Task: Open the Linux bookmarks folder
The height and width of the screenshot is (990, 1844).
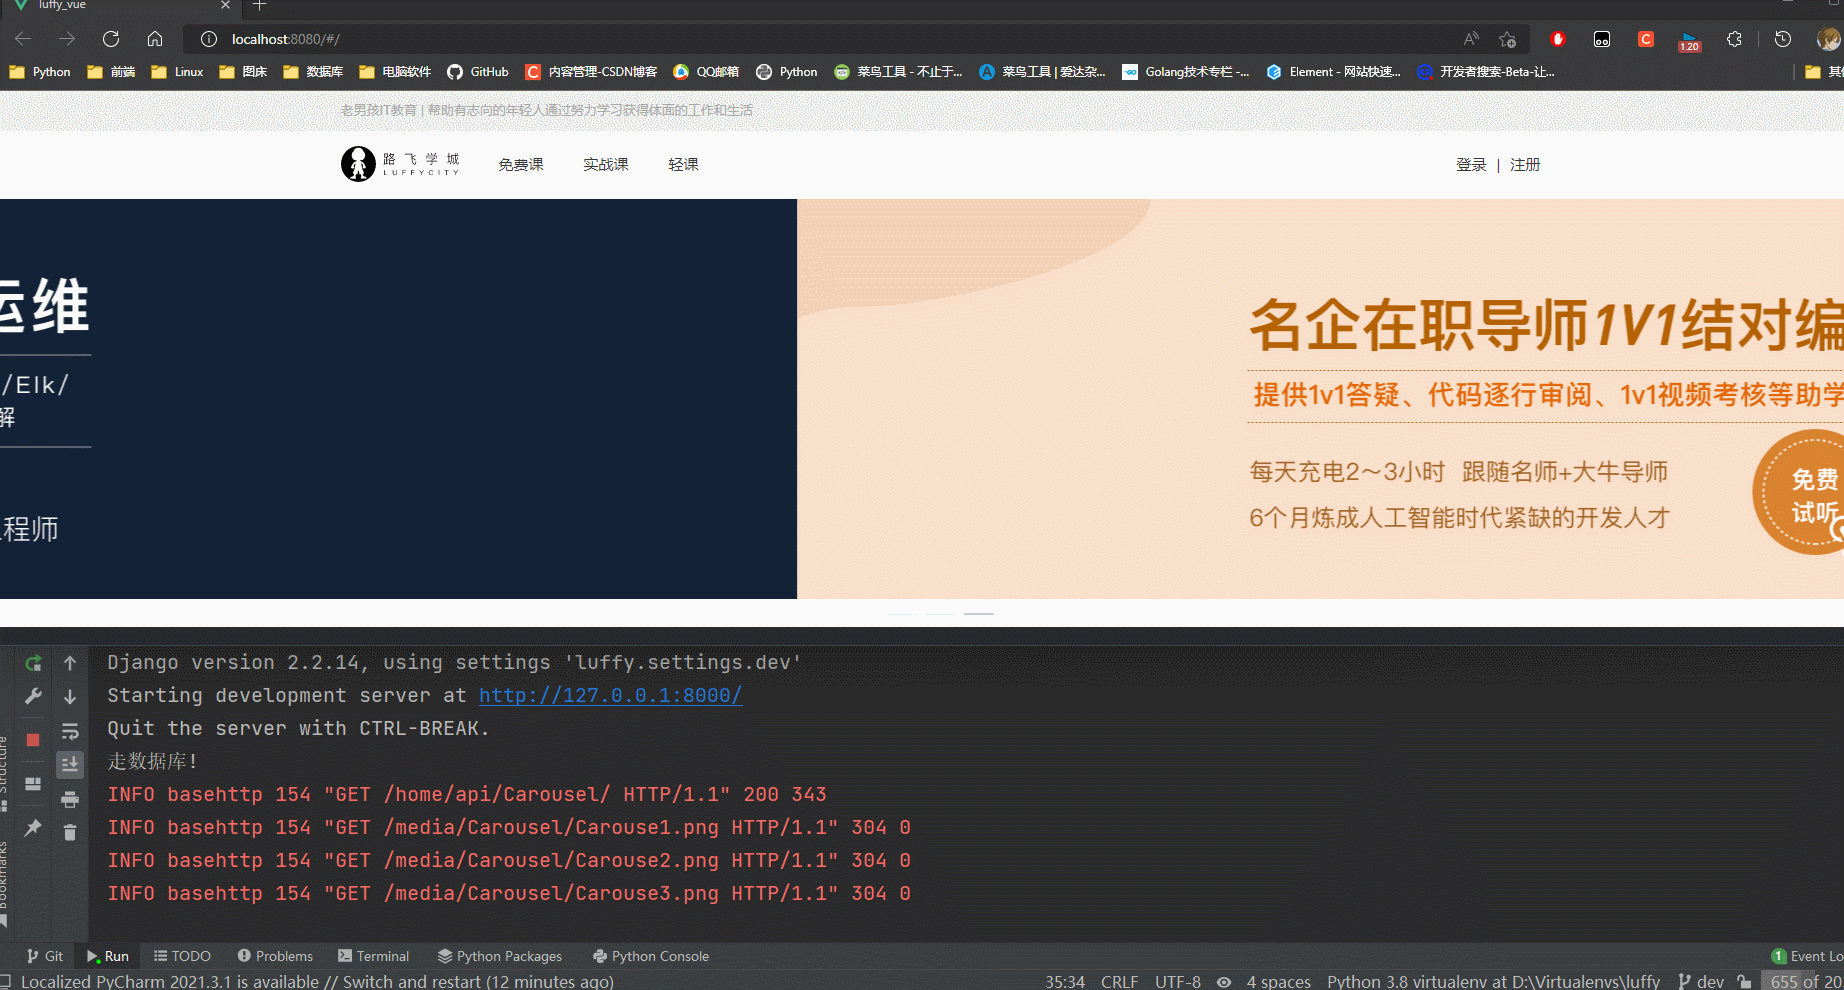Action: 177,72
